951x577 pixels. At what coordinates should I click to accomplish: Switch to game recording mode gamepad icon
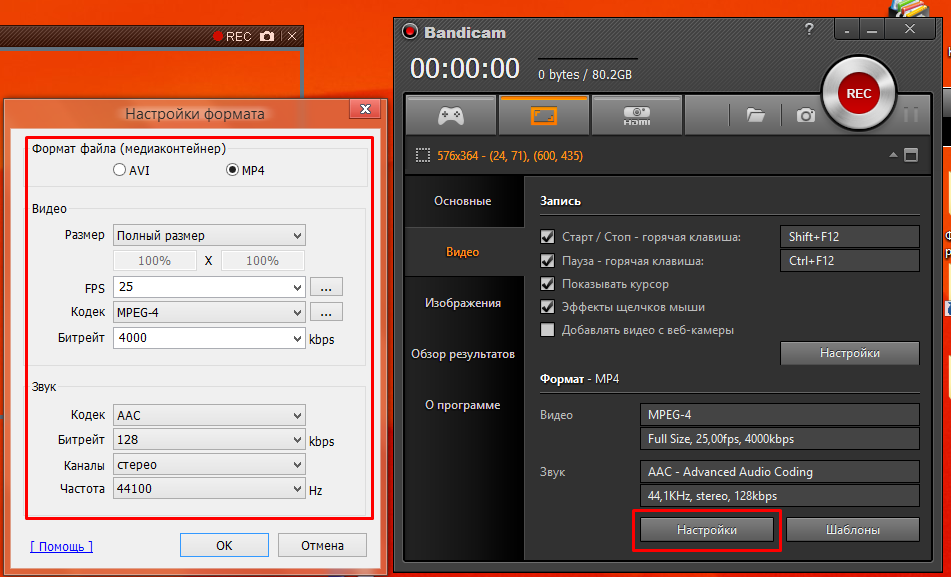coord(451,115)
